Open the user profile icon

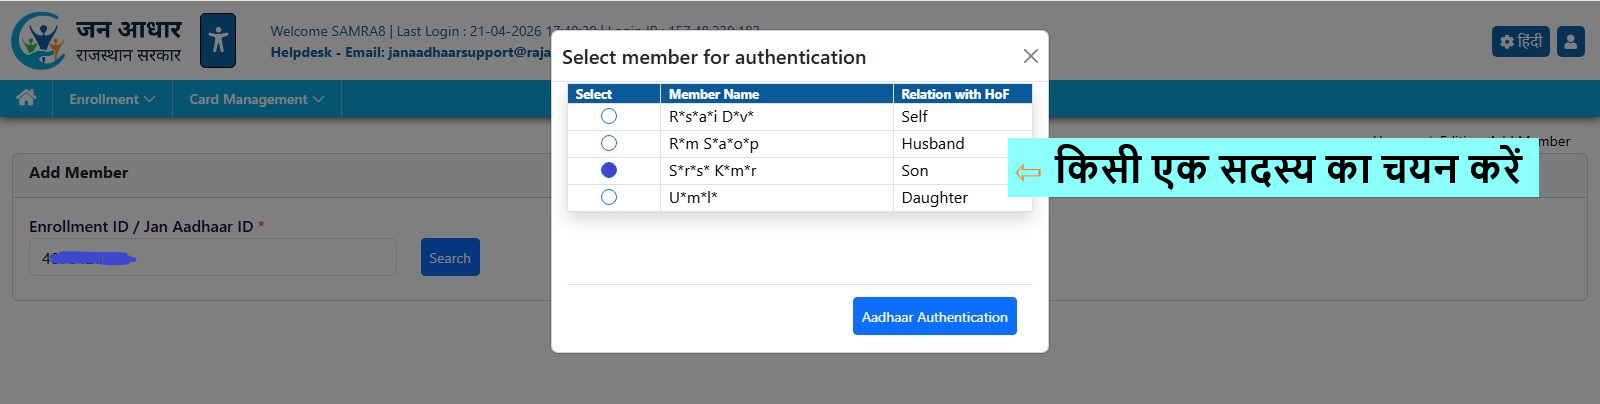[1570, 42]
